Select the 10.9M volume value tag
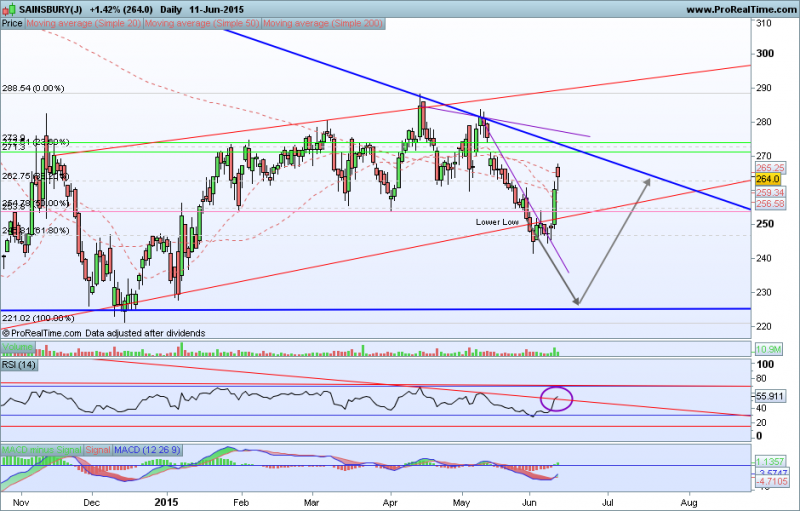The height and width of the screenshot is (511, 800). point(765,348)
